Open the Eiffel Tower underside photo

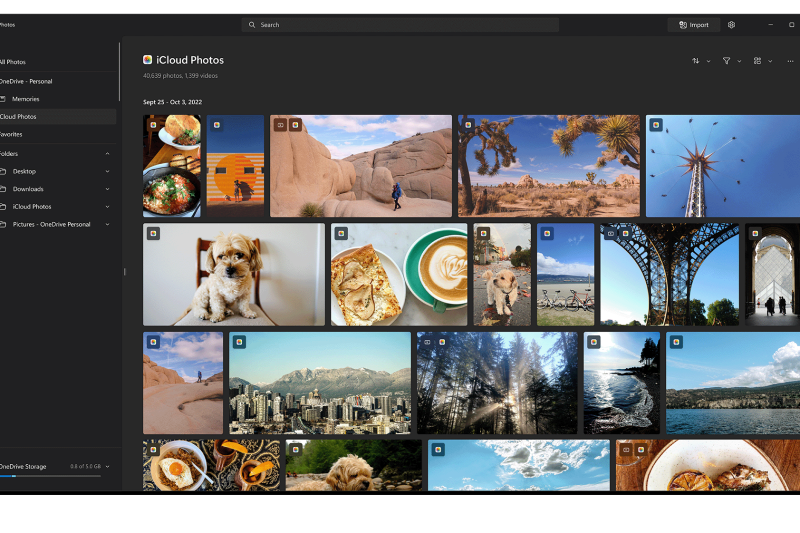tap(669, 274)
